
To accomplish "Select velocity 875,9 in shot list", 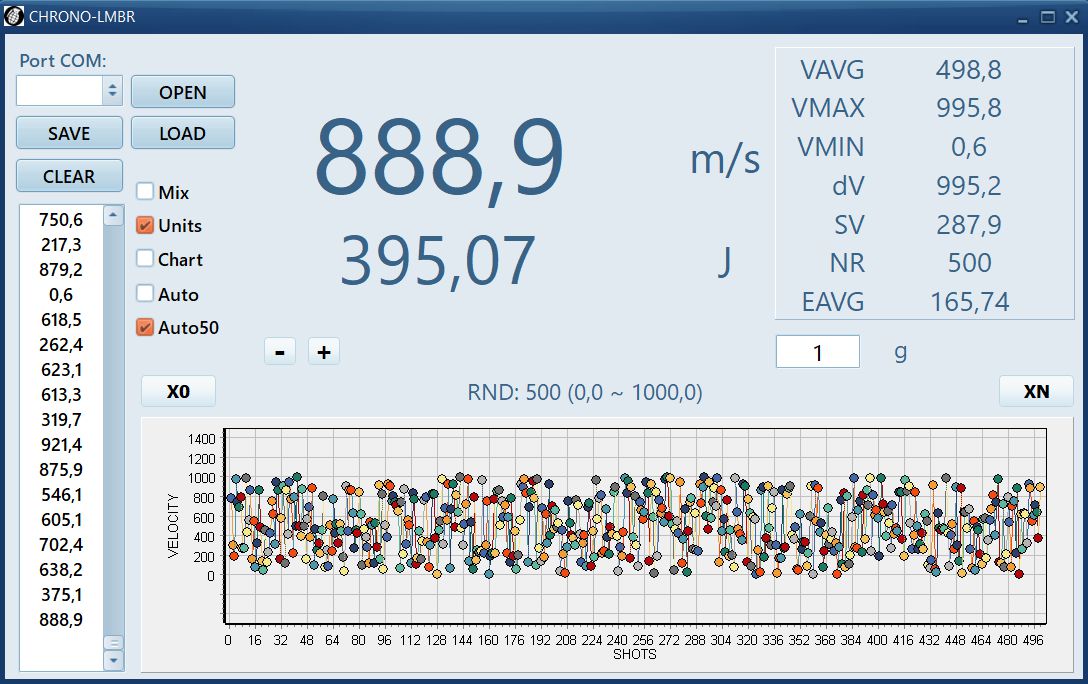I will (61, 470).
